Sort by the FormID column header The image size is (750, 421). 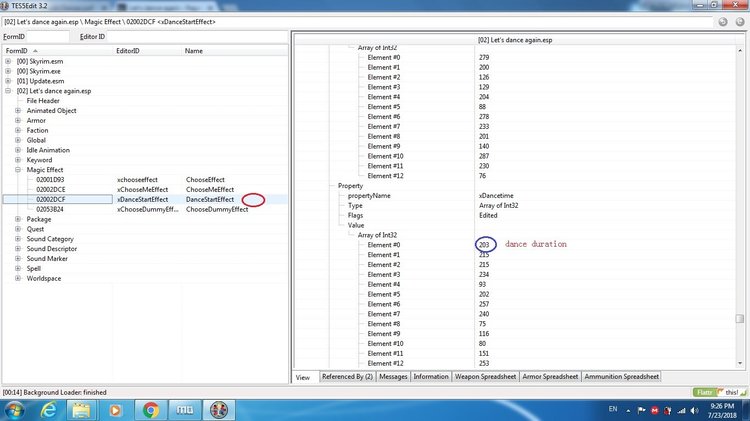click(x=57, y=51)
